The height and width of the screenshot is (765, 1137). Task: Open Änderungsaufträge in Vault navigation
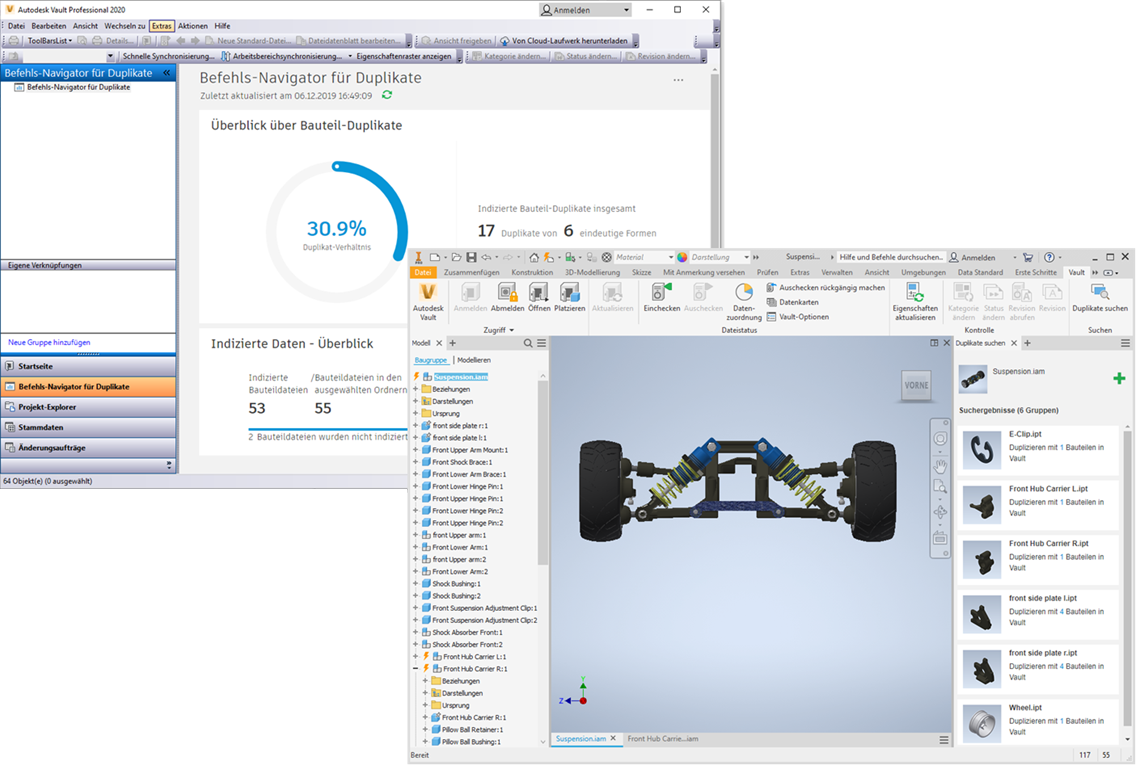88,447
